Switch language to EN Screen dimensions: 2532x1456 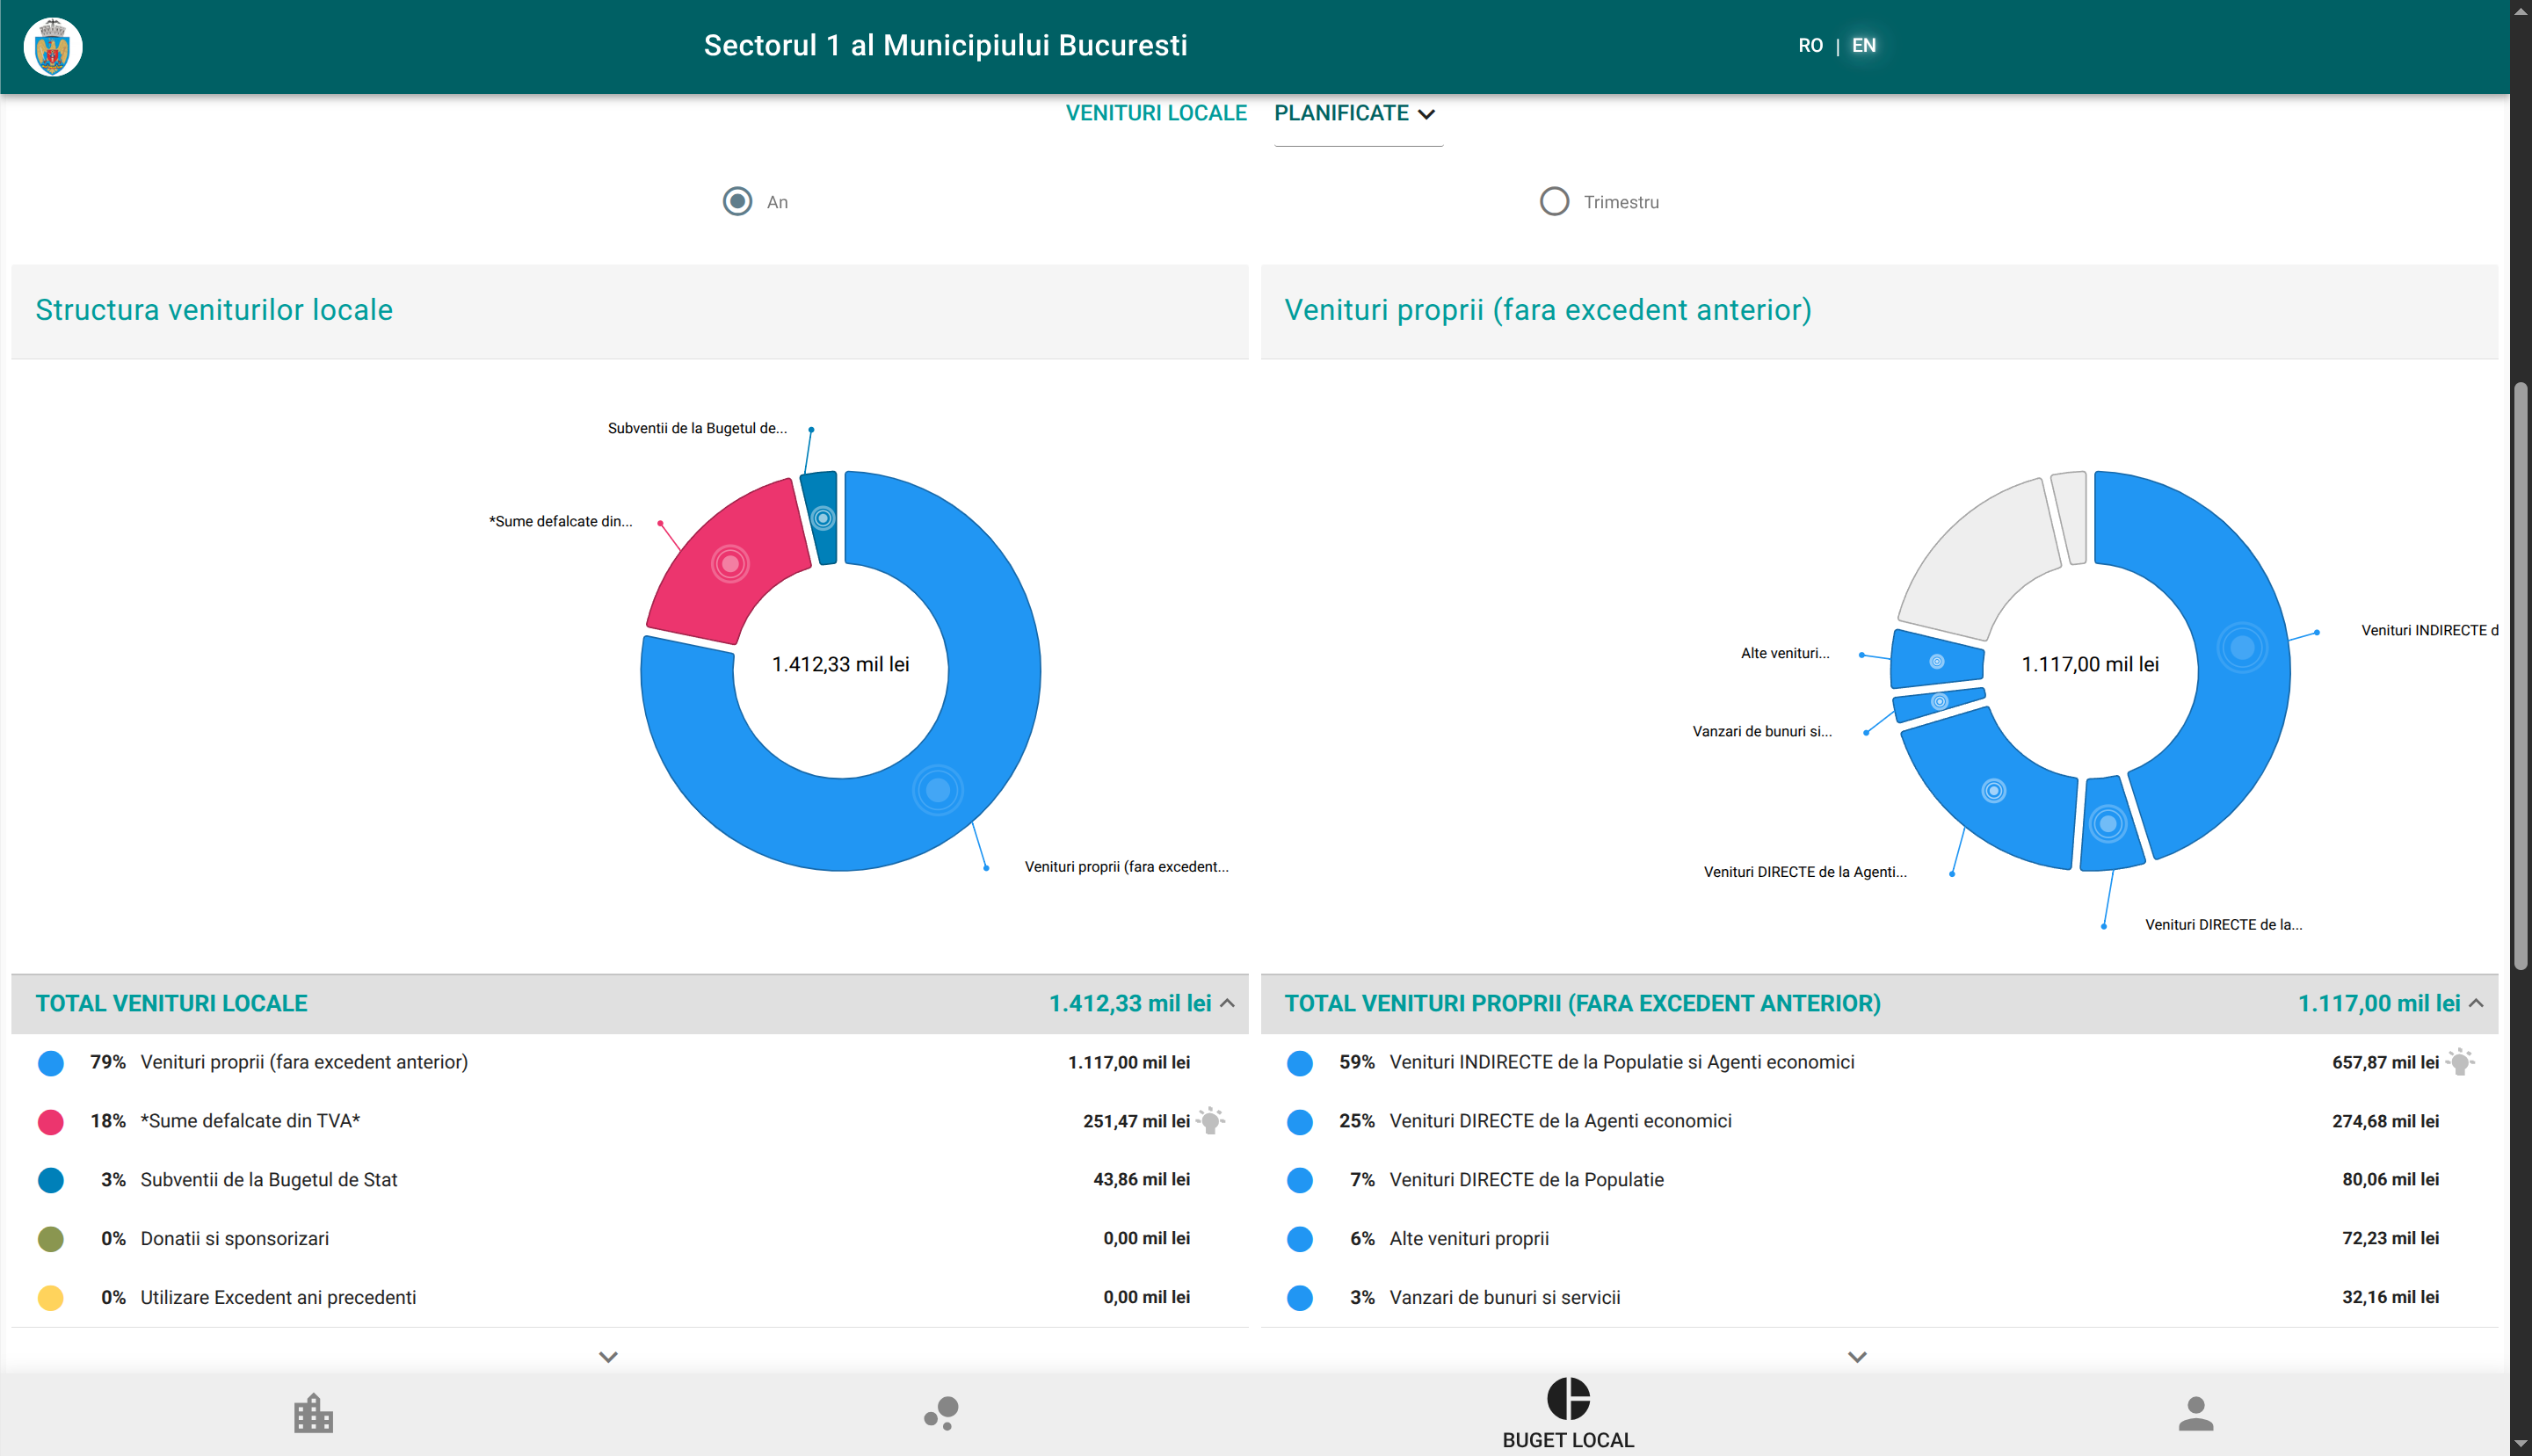tap(1863, 45)
